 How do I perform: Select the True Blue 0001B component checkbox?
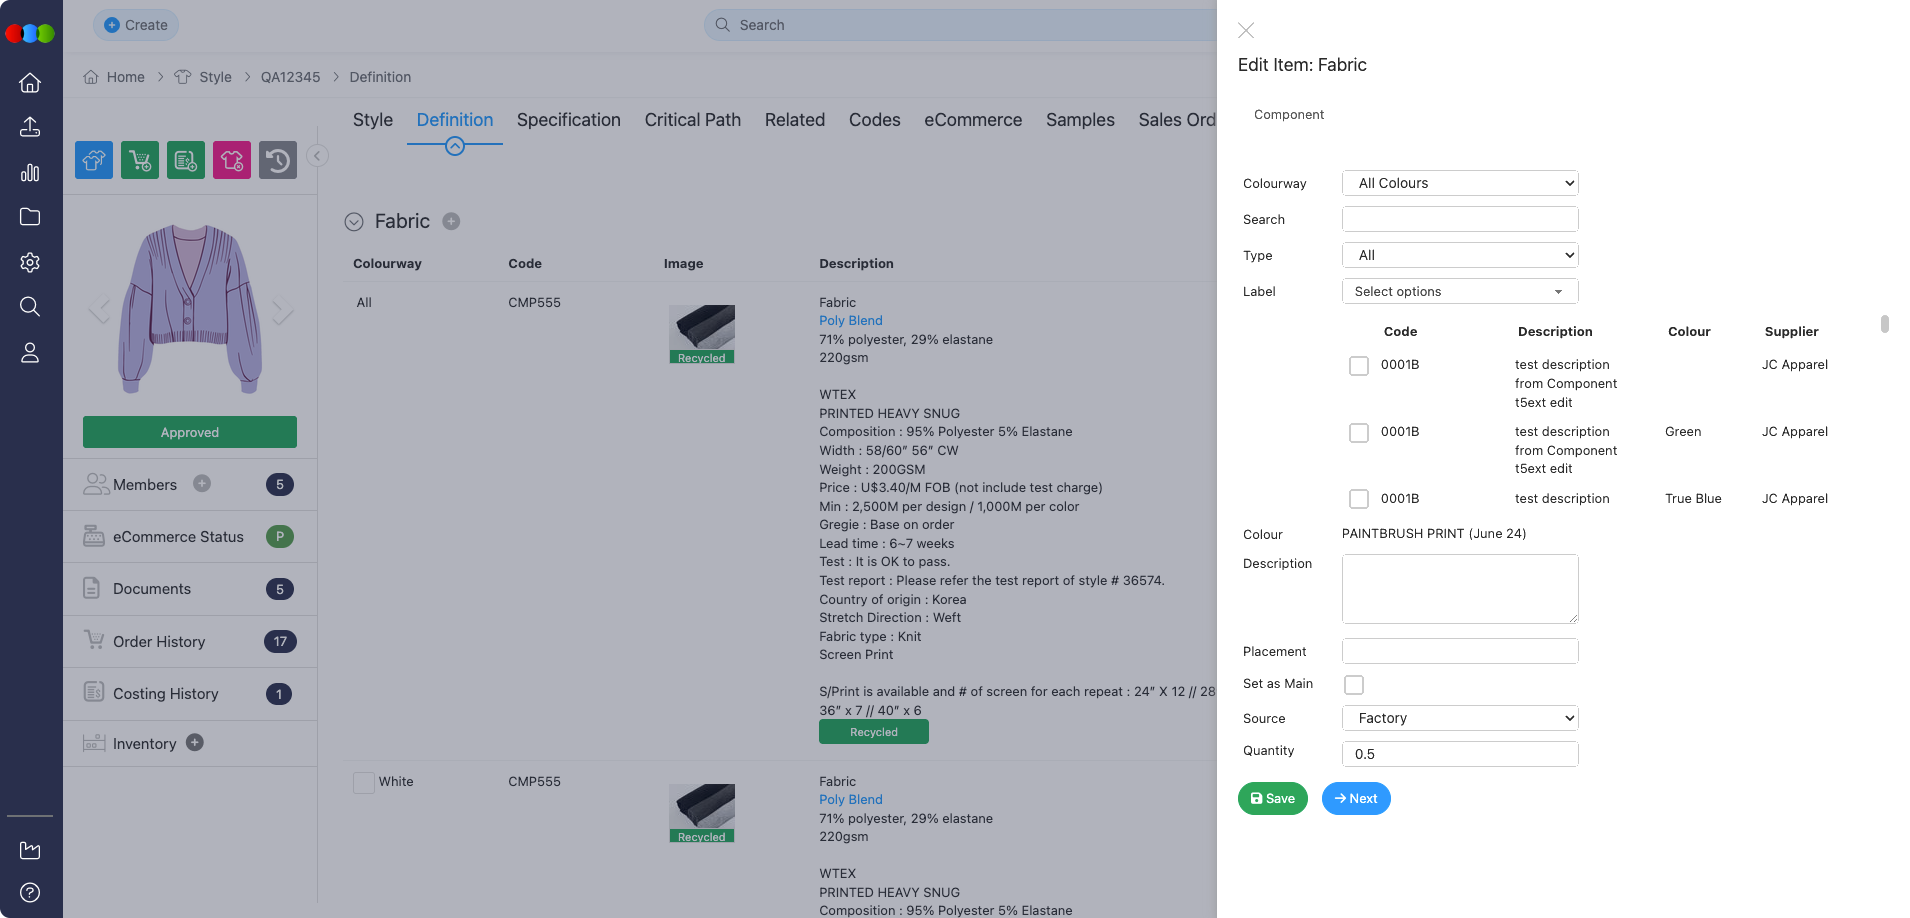1358,499
